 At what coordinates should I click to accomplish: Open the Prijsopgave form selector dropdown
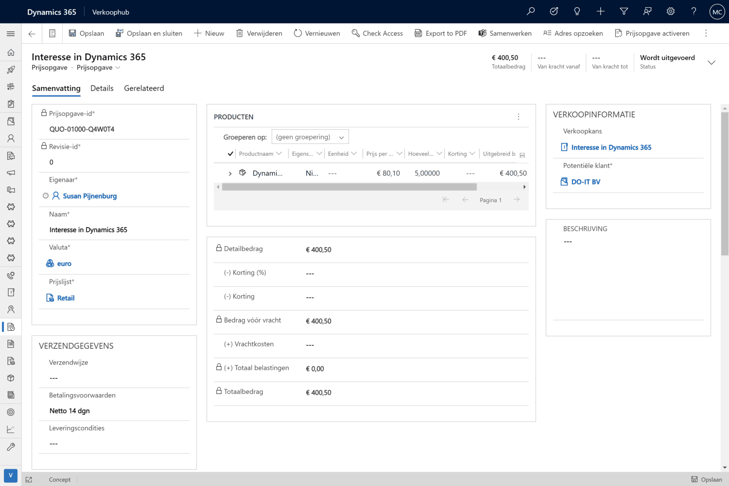pyautogui.click(x=99, y=67)
